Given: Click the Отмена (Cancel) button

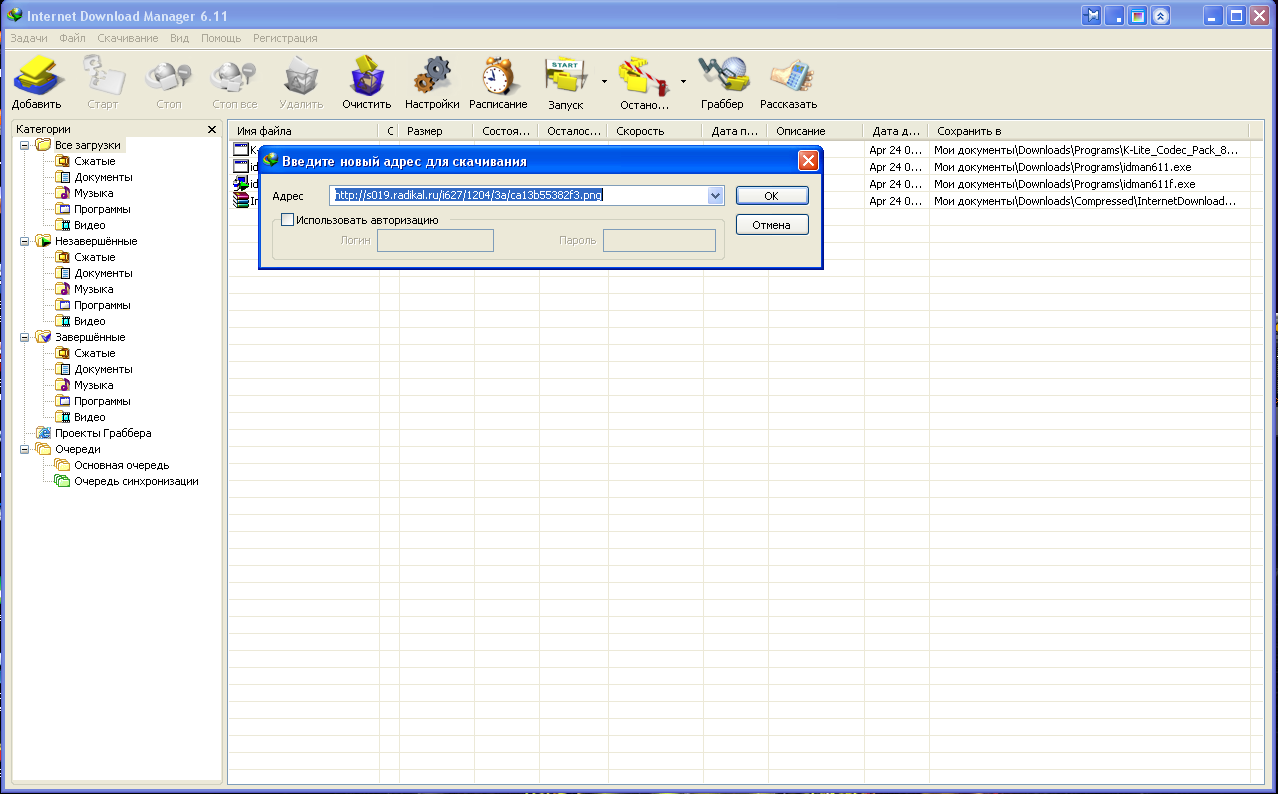Looking at the screenshot, I should click(772, 225).
